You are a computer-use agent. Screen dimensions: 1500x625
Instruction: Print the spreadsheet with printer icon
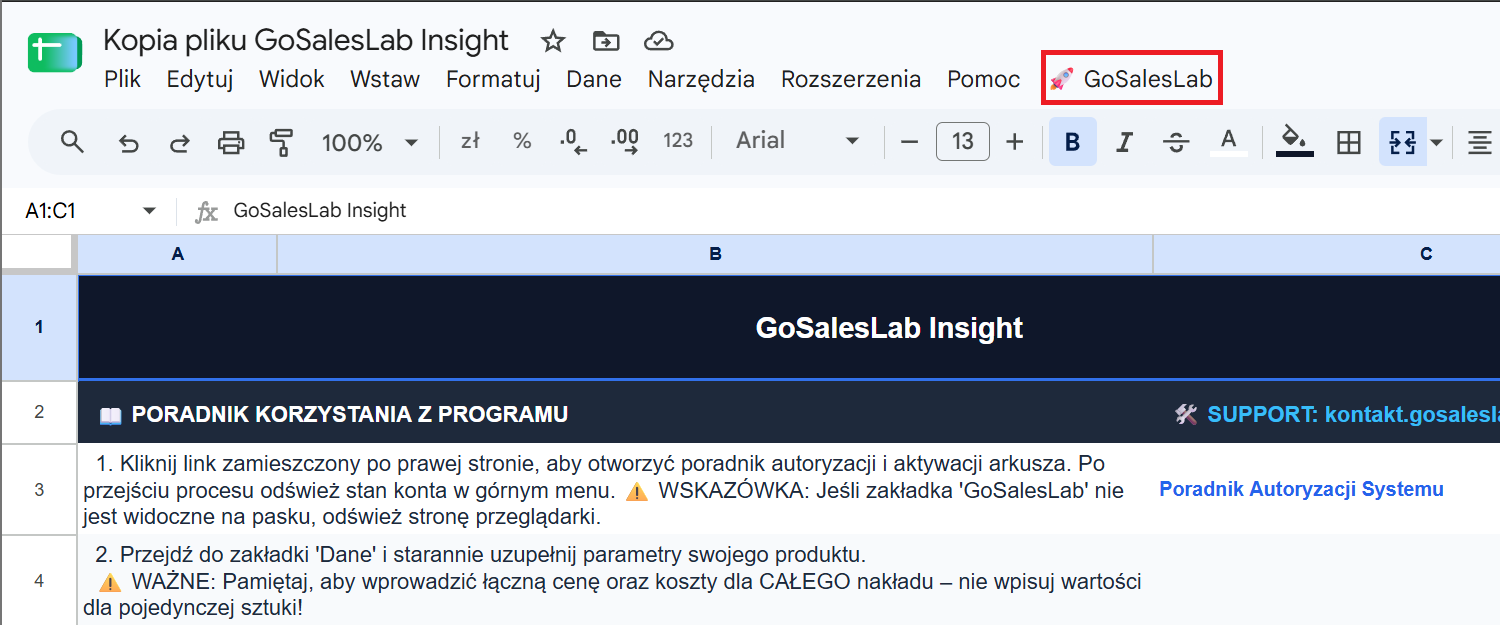click(x=231, y=142)
